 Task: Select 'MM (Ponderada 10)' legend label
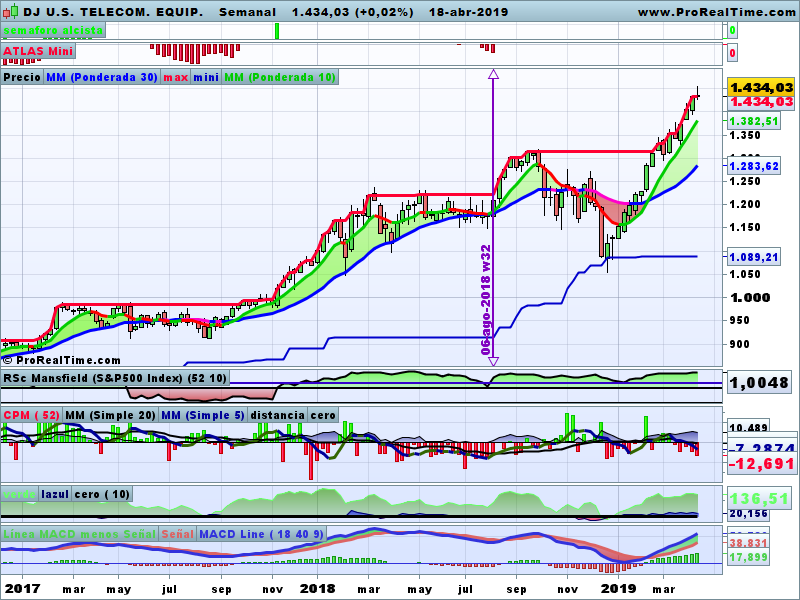(x=280, y=77)
